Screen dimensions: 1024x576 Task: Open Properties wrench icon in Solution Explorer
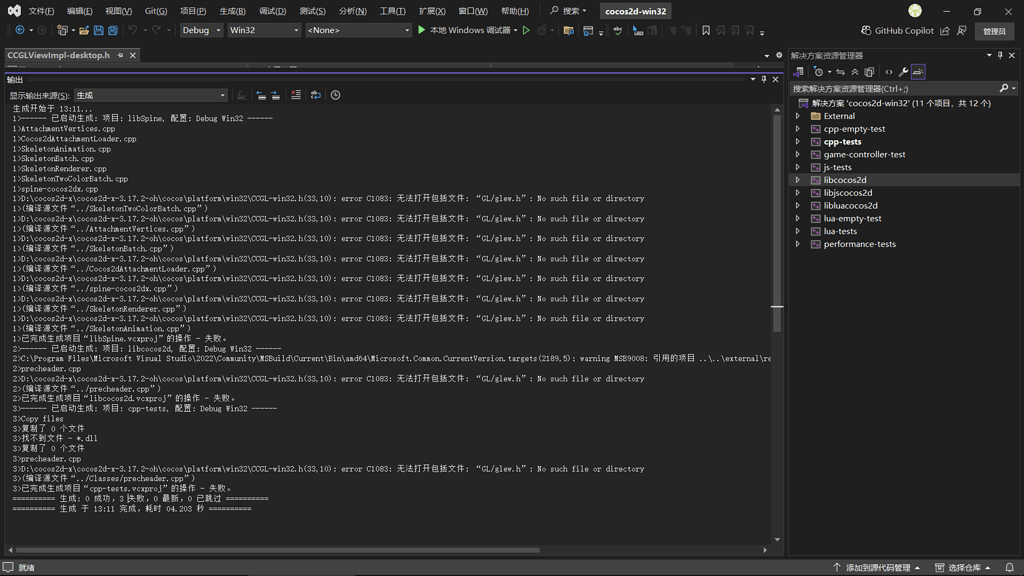(903, 72)
